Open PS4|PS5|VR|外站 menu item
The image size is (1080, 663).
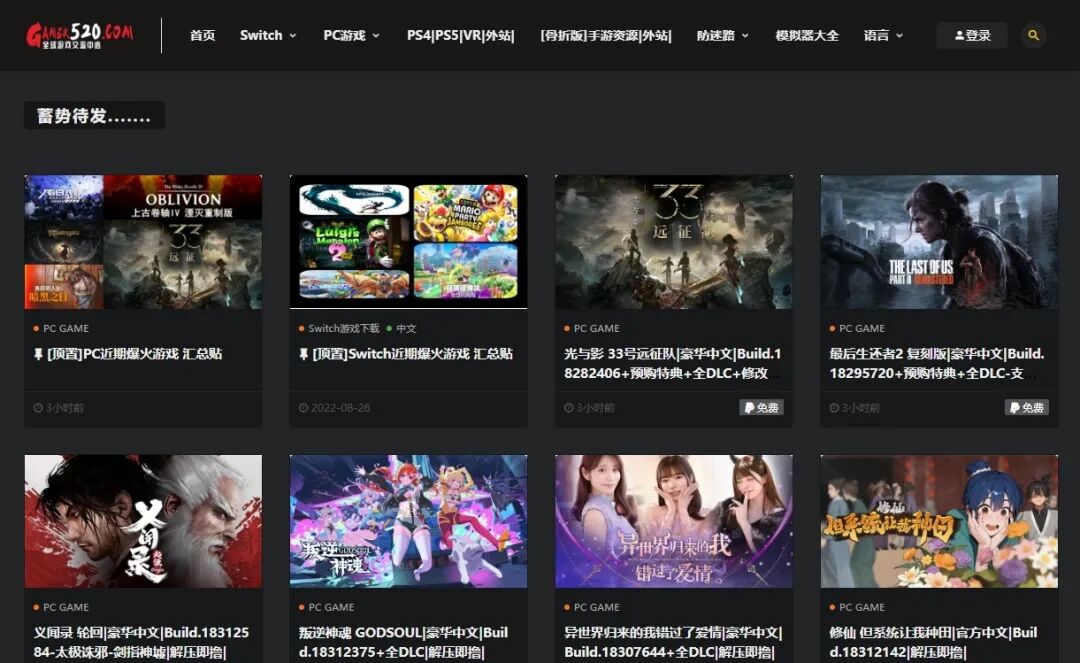pos(460,35)
